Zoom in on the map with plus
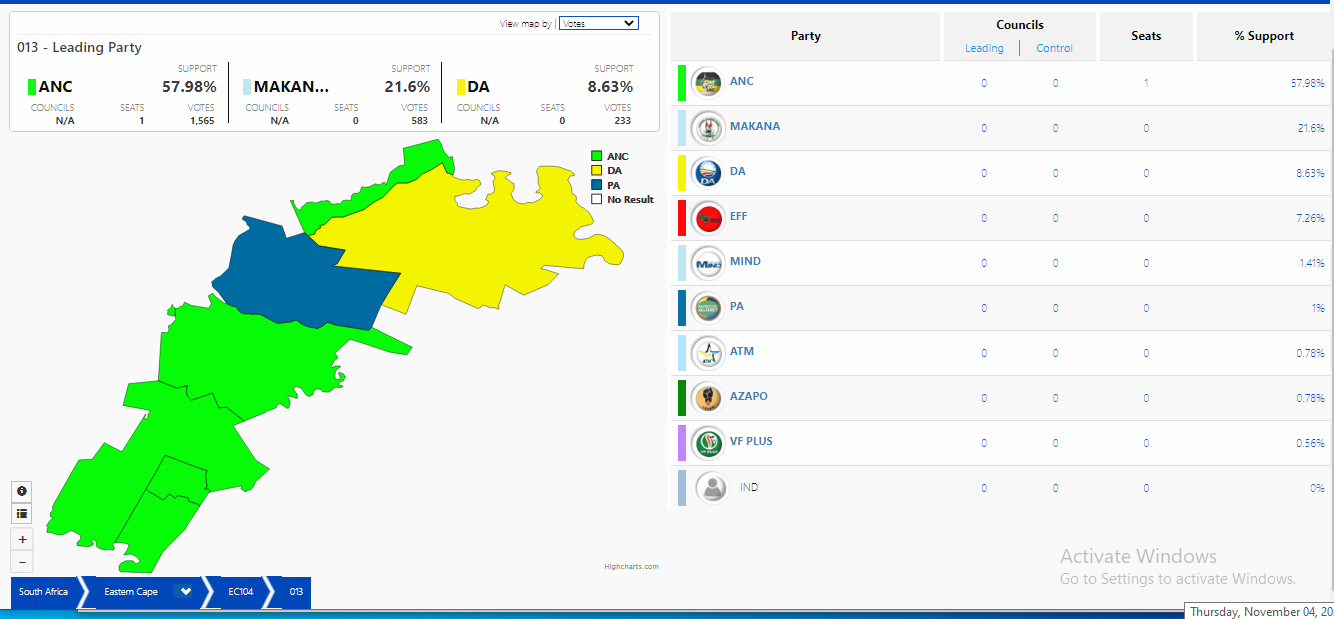 point(22,539)
